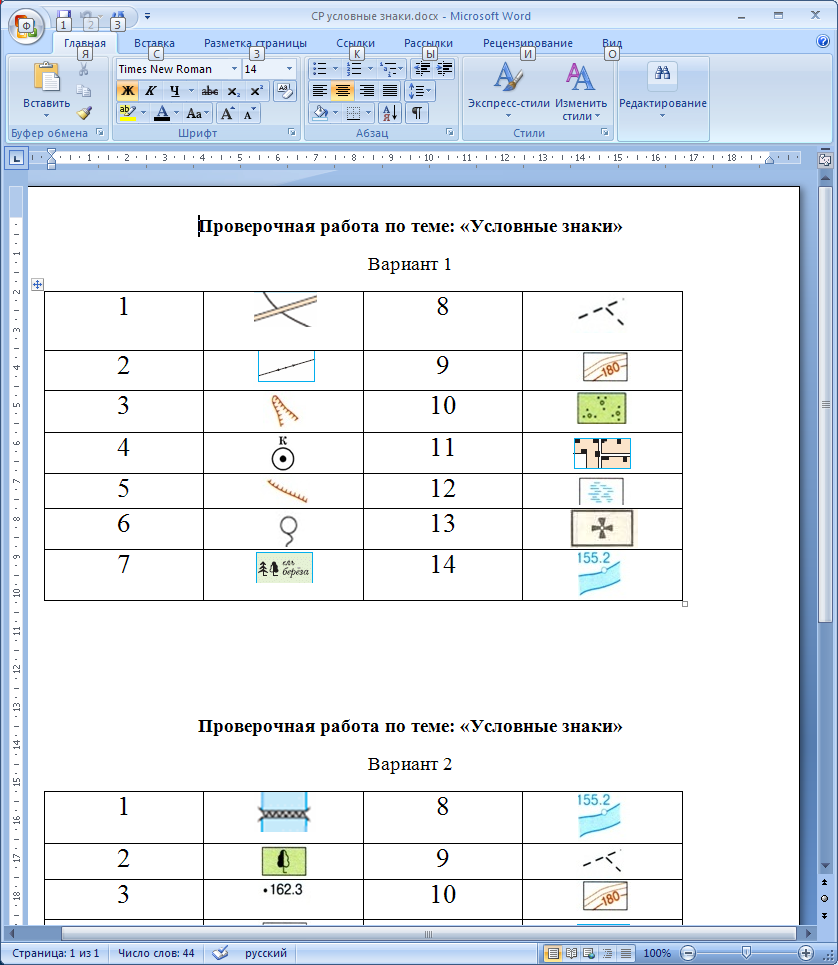Select the Format Painter brush
838x965 pixels.
tap(84, 113)
